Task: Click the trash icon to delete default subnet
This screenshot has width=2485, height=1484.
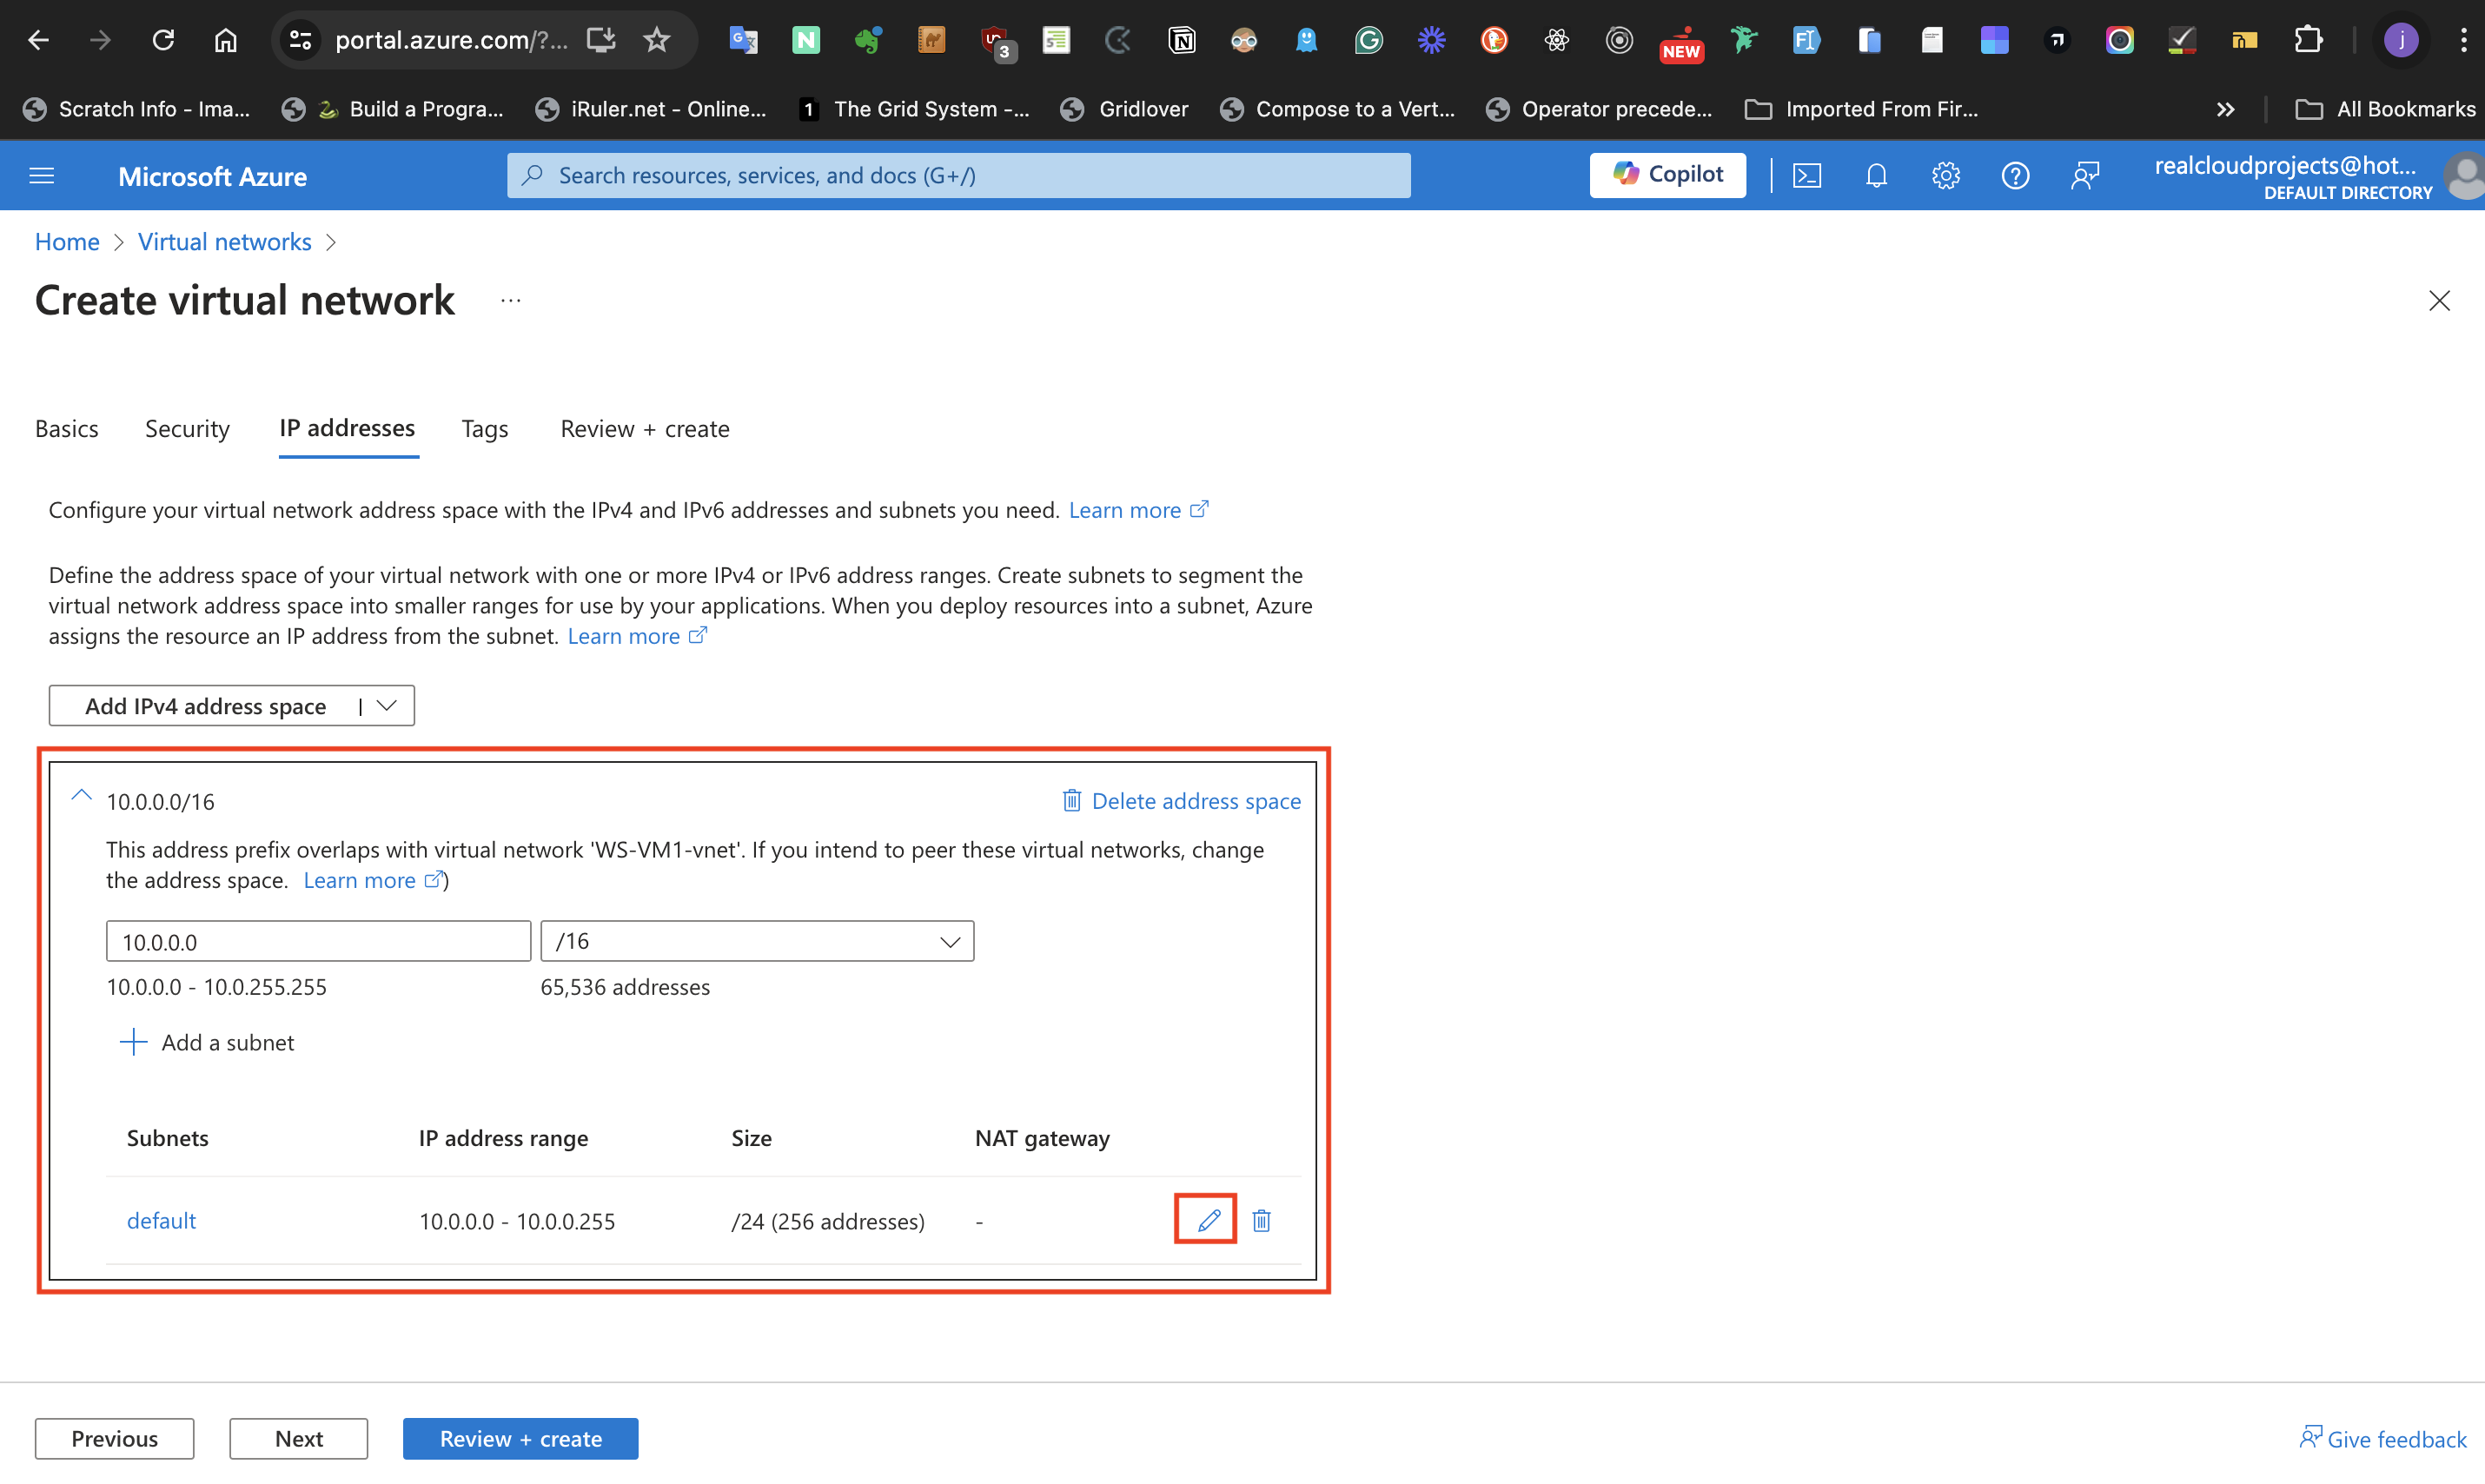Action: coord(1261,1220)
